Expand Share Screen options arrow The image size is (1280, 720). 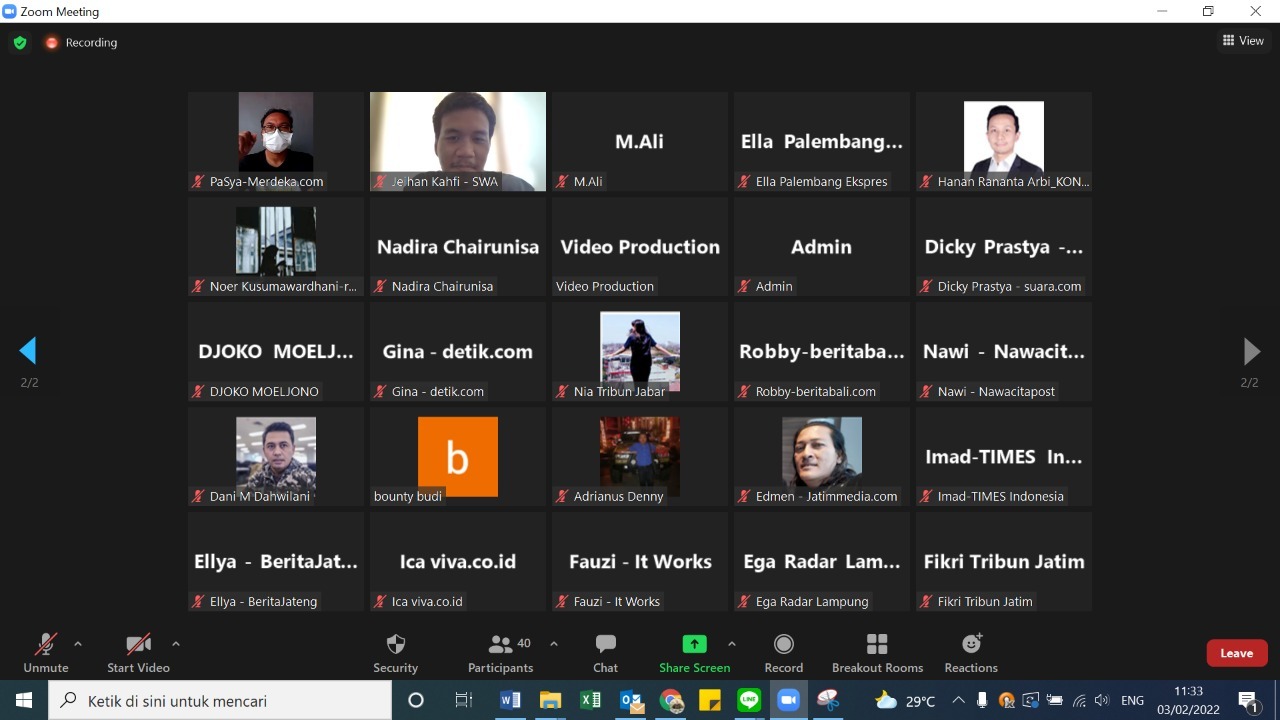[732, 644]
